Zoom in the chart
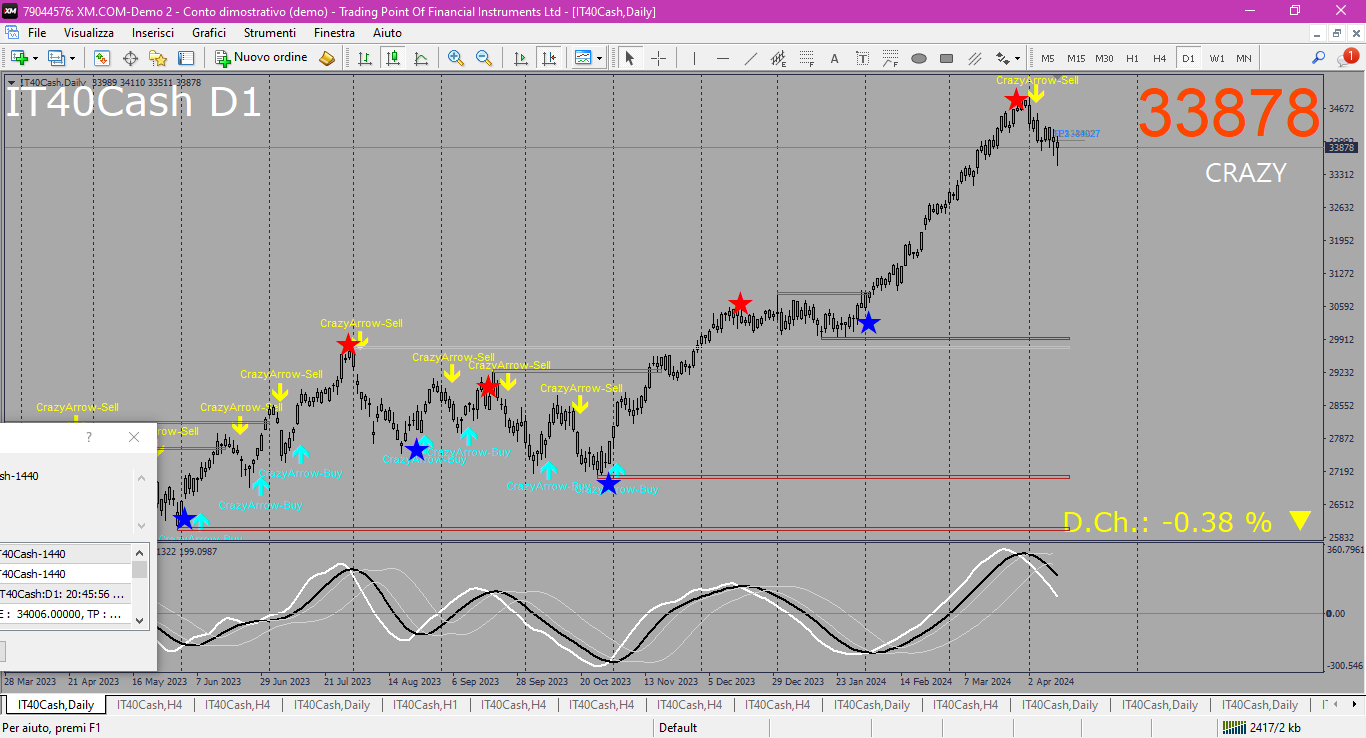The image size is (1366, 738). pyautogui.click(x=456, y=58)
